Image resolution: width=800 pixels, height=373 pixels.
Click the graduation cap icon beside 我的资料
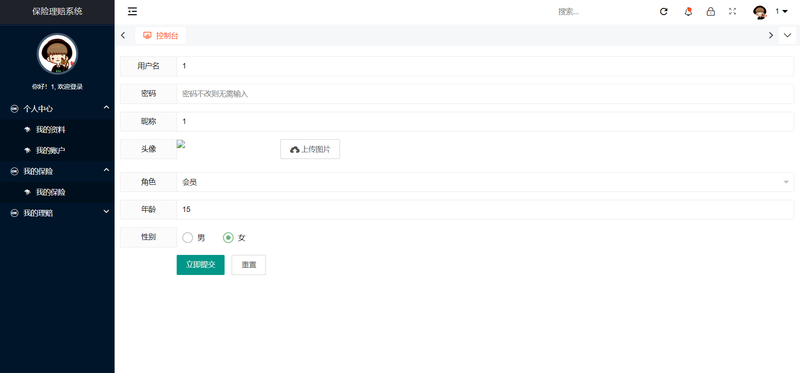point(28,130)
